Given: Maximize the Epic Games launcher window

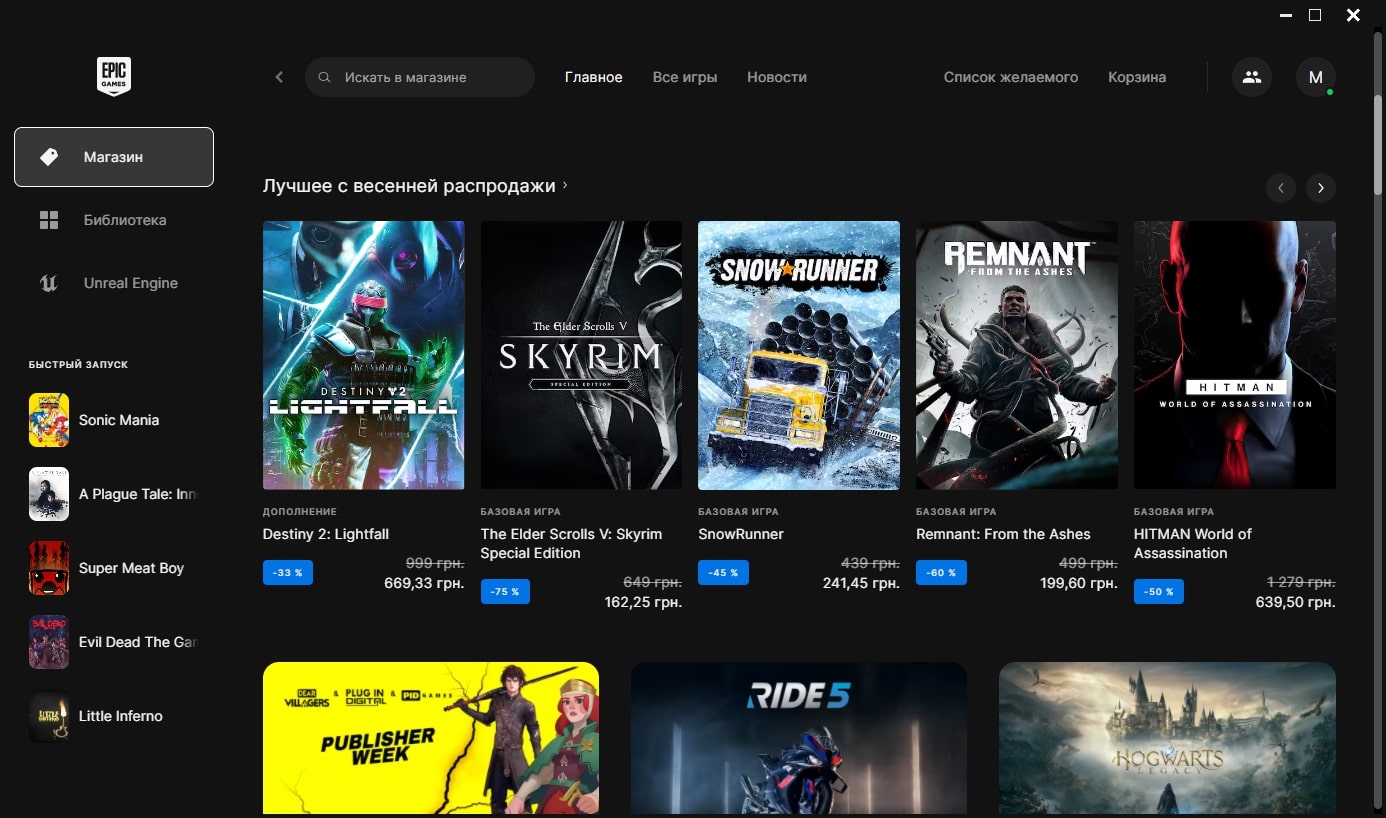Looking at the screenshot, I should click(1315, 15).
